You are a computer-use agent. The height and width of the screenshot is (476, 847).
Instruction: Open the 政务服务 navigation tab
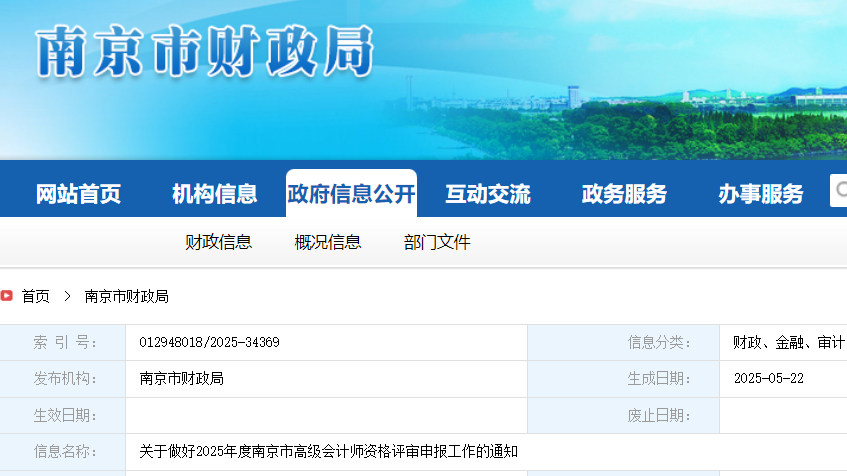click(624, 194)
